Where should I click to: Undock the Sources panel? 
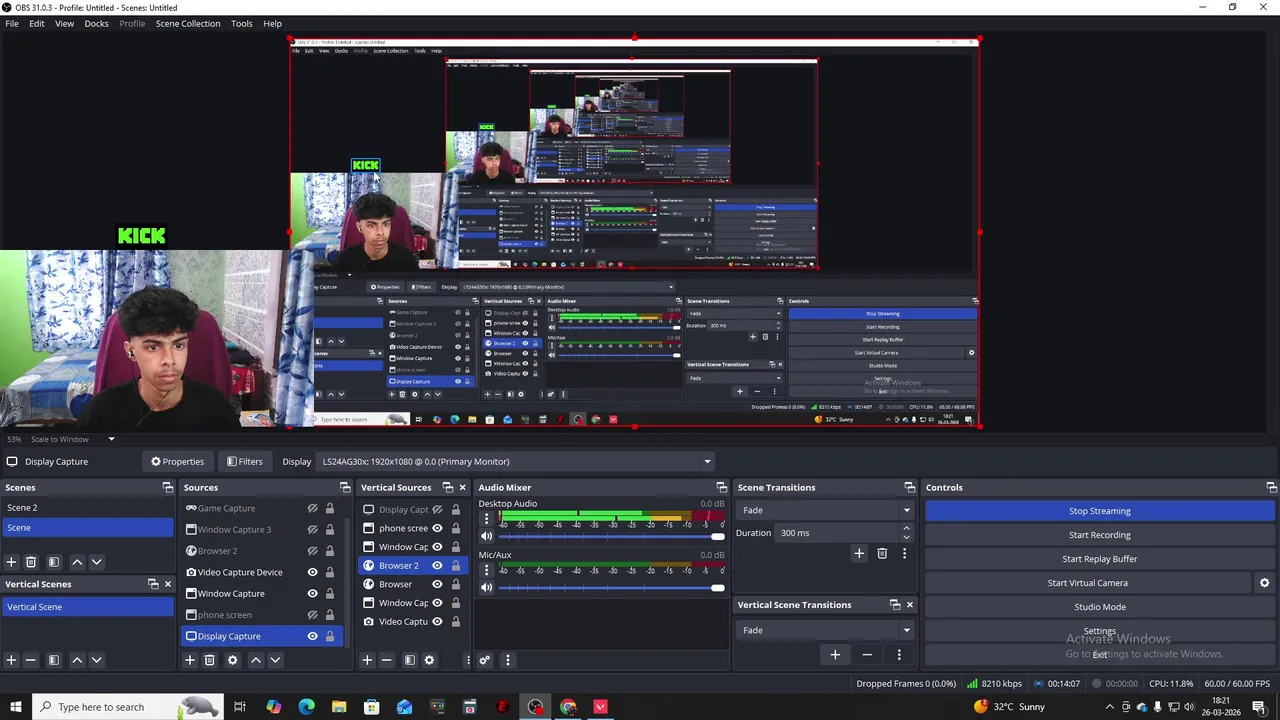(345, 488)
